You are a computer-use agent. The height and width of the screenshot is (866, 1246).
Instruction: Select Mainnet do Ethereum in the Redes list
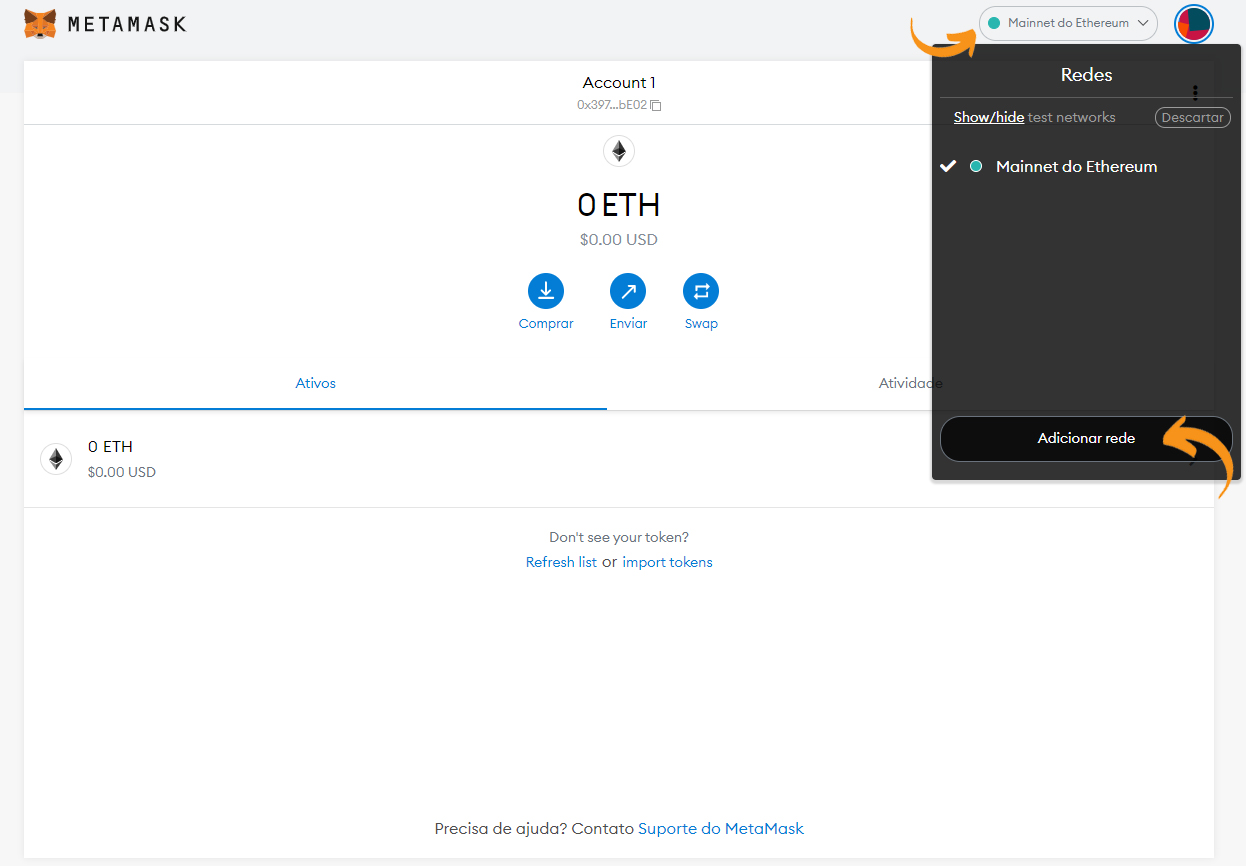pos(1076,166)
